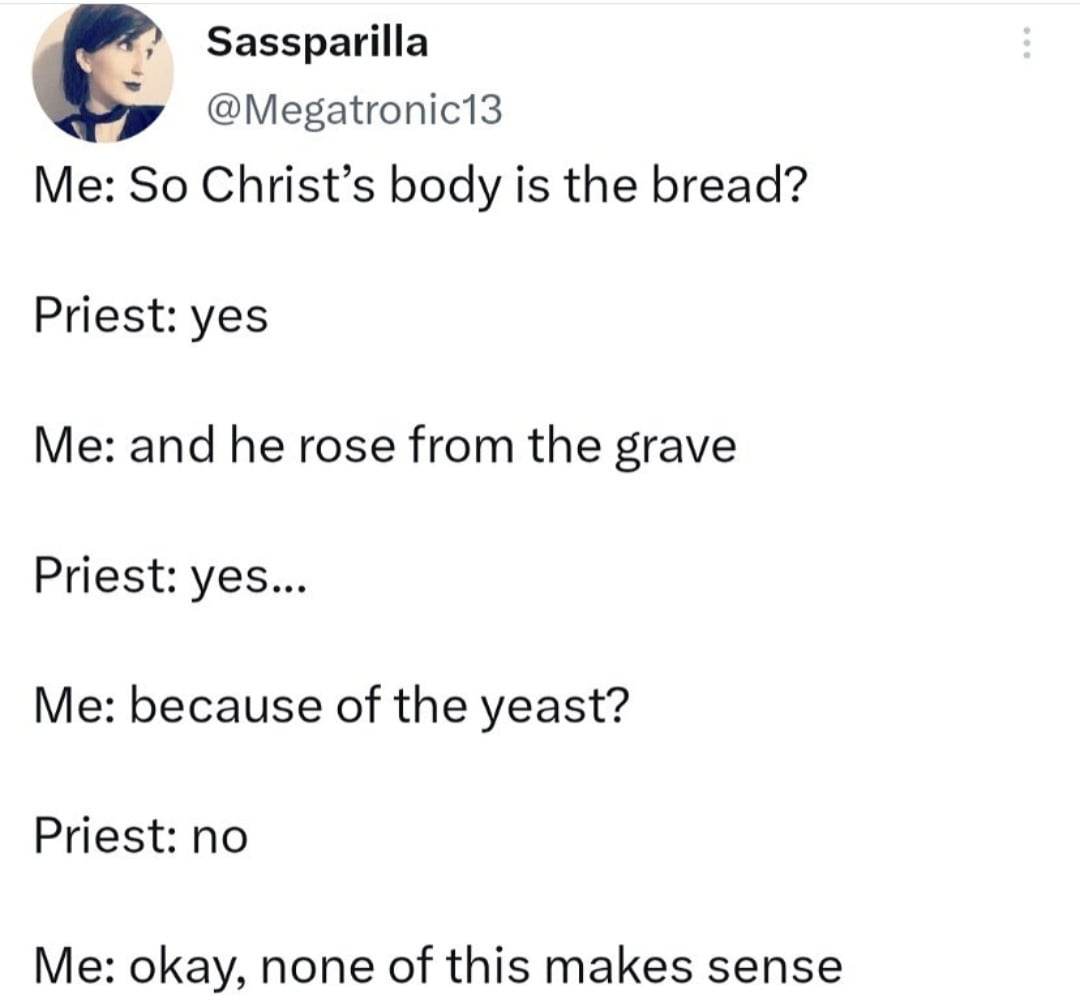
Task: Select the line "So Christ's body is the bread?"
Action: pos(468,187)
